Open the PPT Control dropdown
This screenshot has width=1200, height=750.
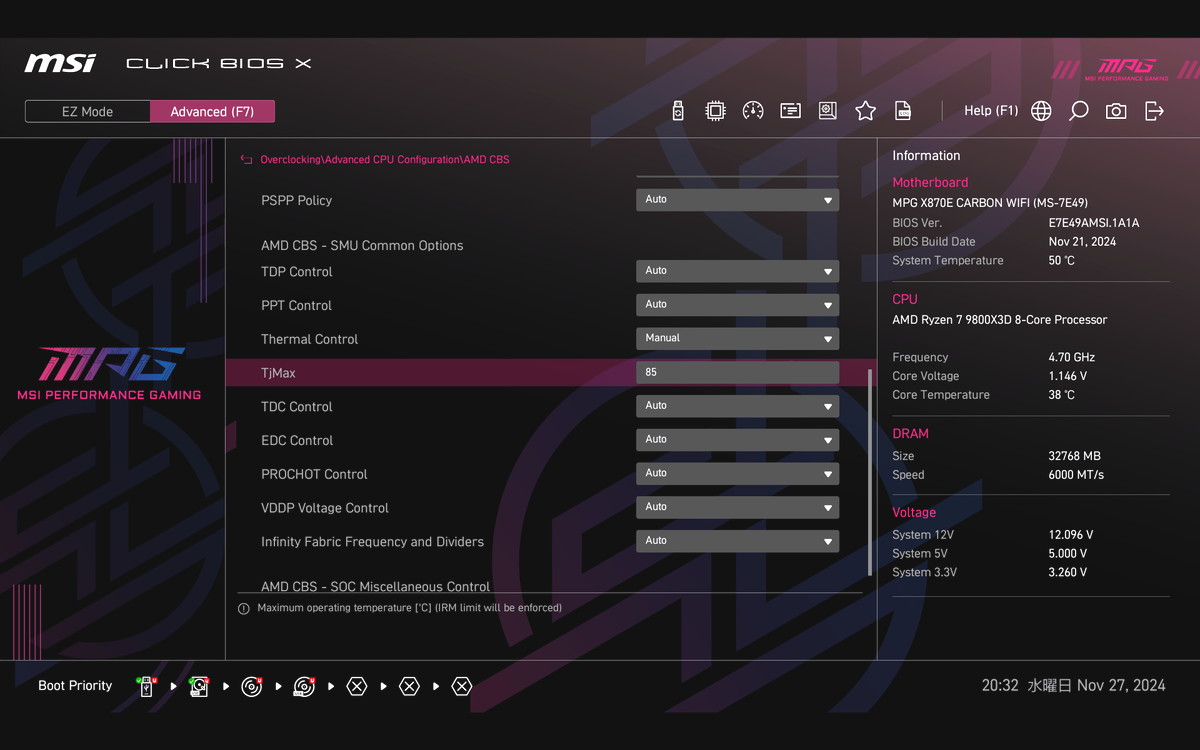pyautogui.click(x=737, y=305)
